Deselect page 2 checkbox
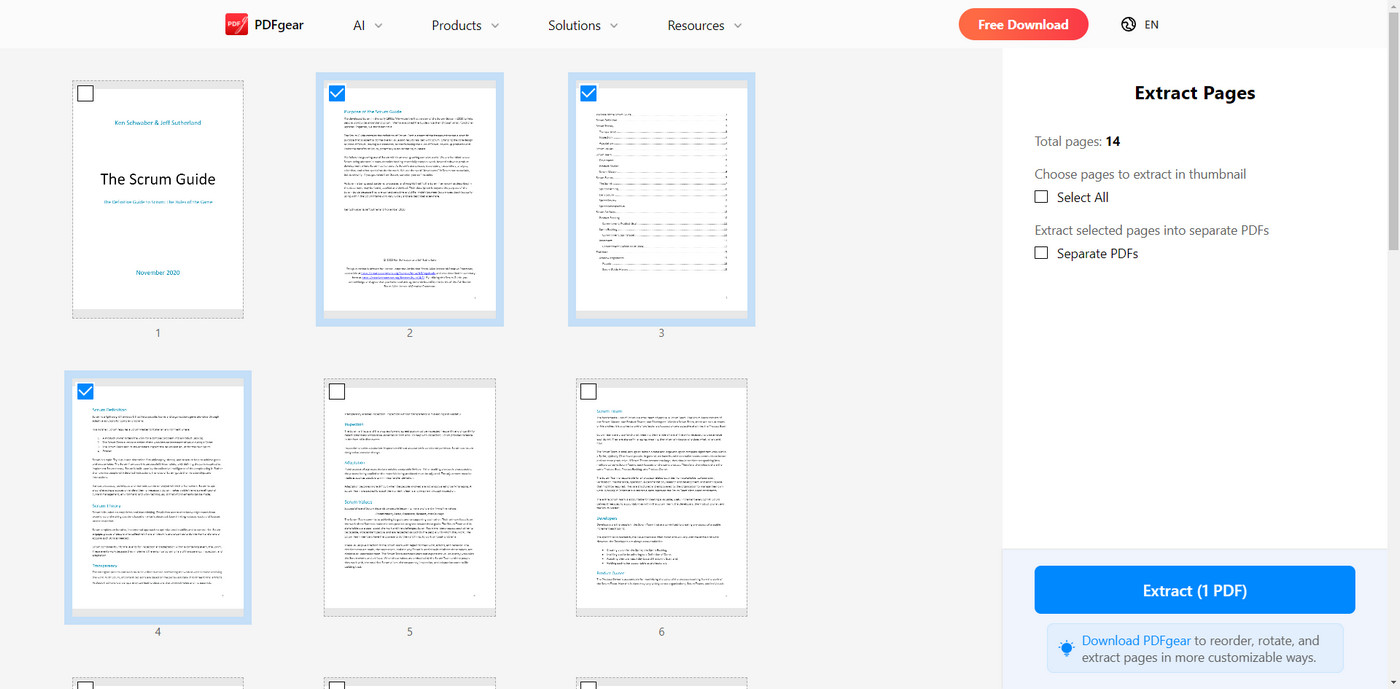 coord(336,92)
